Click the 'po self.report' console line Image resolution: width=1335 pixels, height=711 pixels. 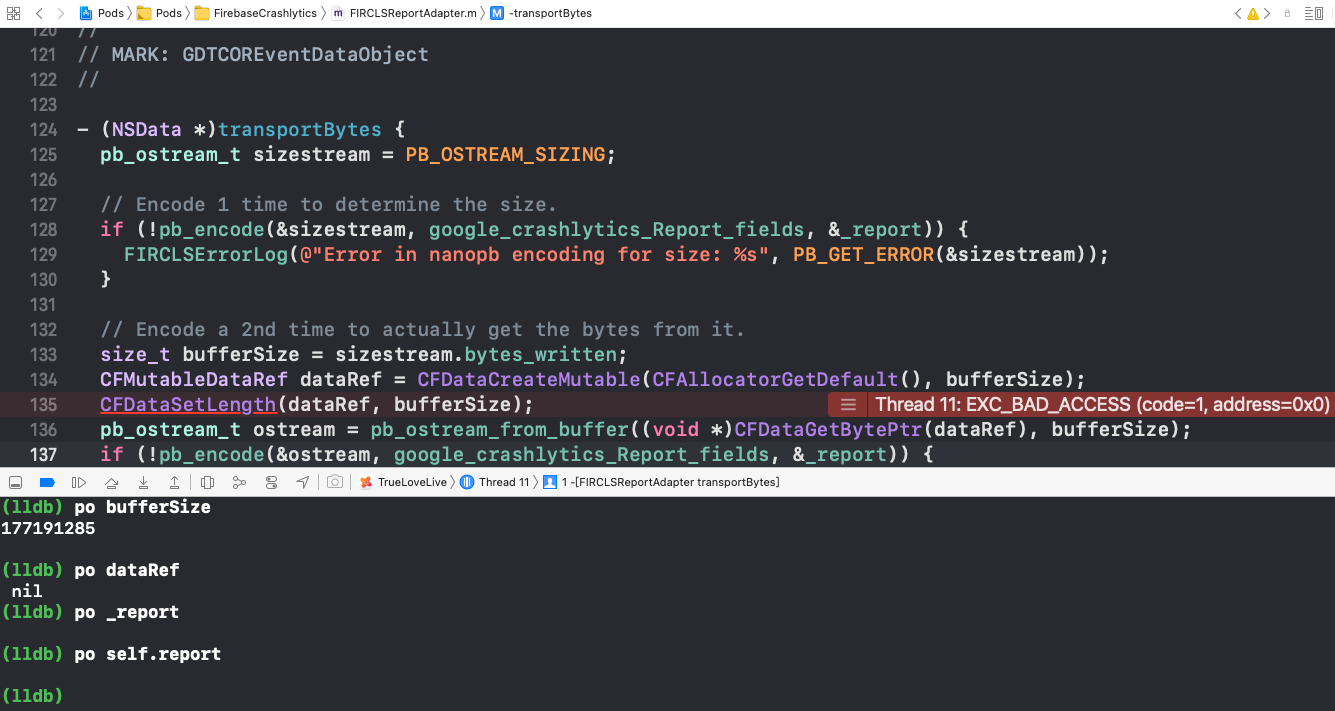(x=111, y=654)
